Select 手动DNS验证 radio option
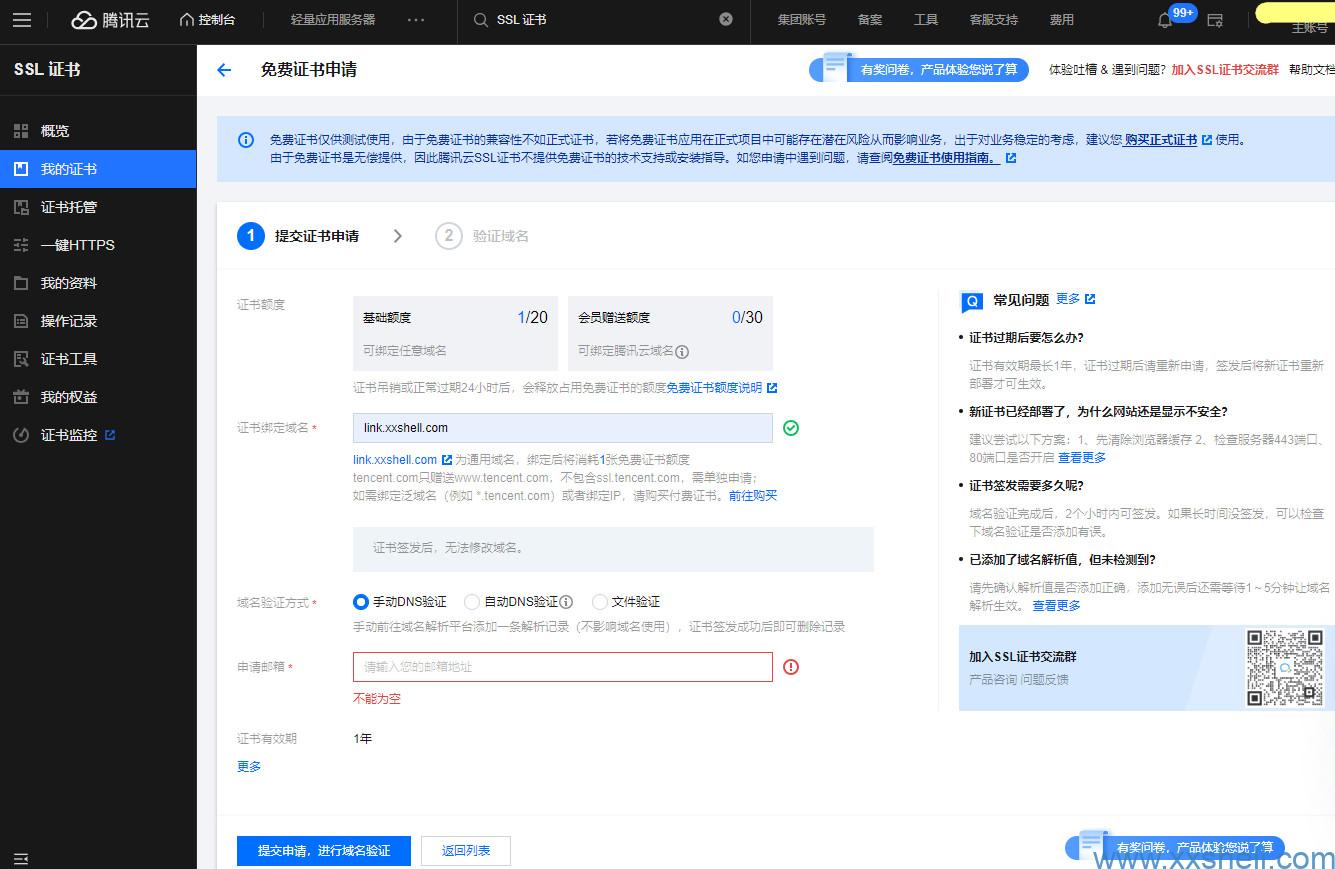Viewport: 1335px width, 869px height. click(x=361, y=602)
